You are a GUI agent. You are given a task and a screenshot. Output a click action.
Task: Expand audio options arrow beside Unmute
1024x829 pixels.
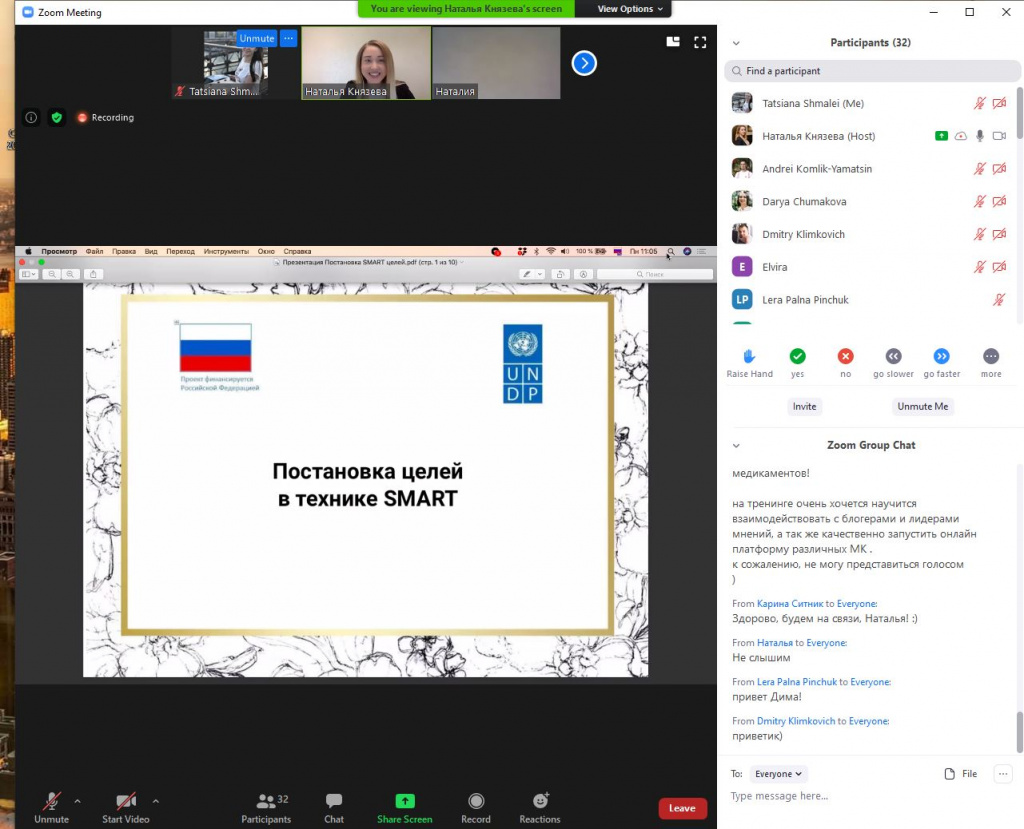coord(78,801)
